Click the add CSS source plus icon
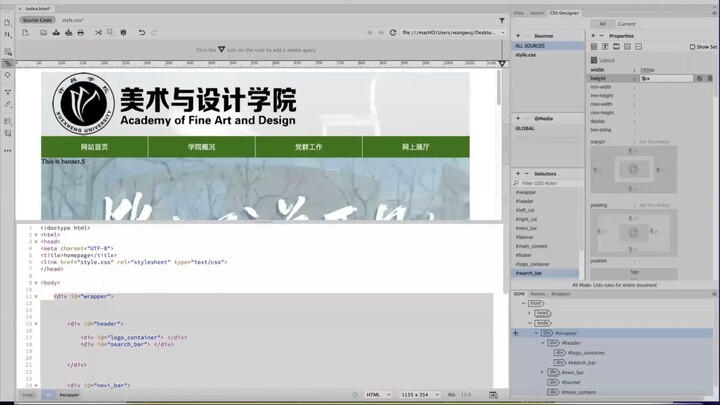 point(517,35)
